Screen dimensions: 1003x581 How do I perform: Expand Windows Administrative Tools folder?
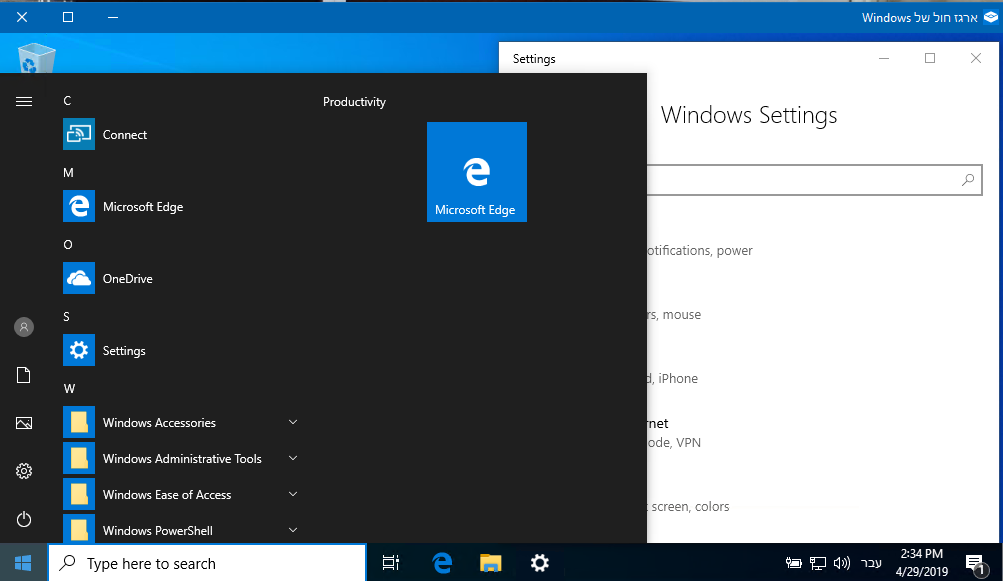(x=180, y=459)
